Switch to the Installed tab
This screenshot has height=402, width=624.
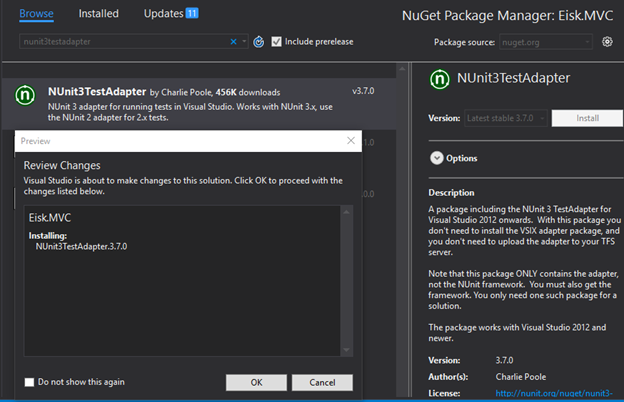tap(98, 14)
